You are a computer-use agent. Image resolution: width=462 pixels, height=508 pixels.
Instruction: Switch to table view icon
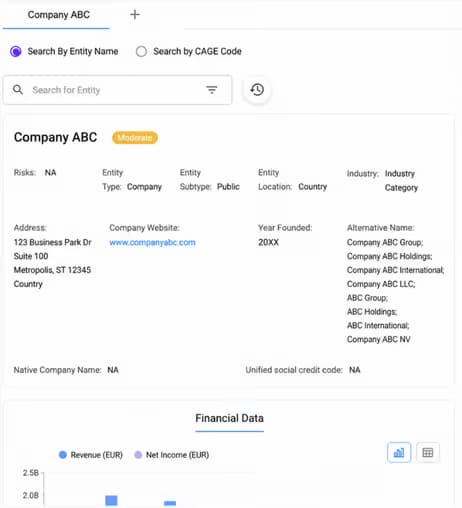[x=428, y=452]
